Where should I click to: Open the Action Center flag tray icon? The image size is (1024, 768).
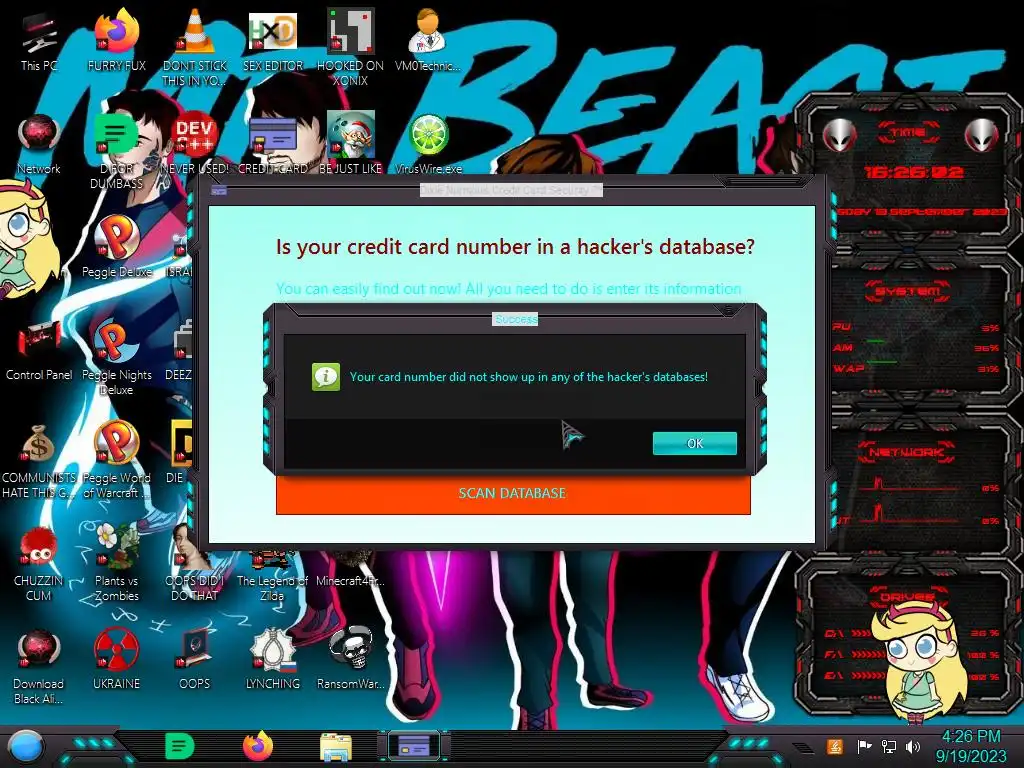(864, 746)
